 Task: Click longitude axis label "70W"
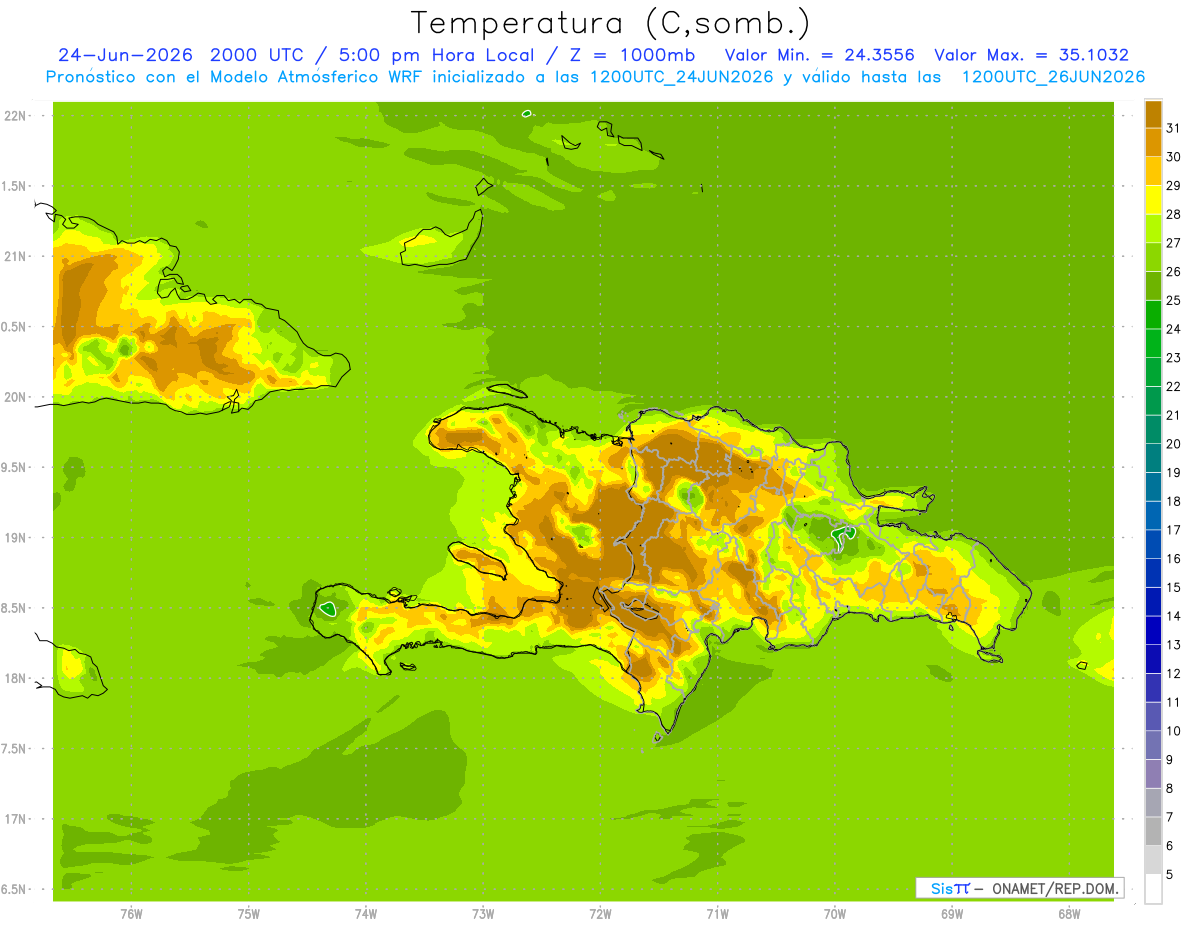(x=835, y=913)
